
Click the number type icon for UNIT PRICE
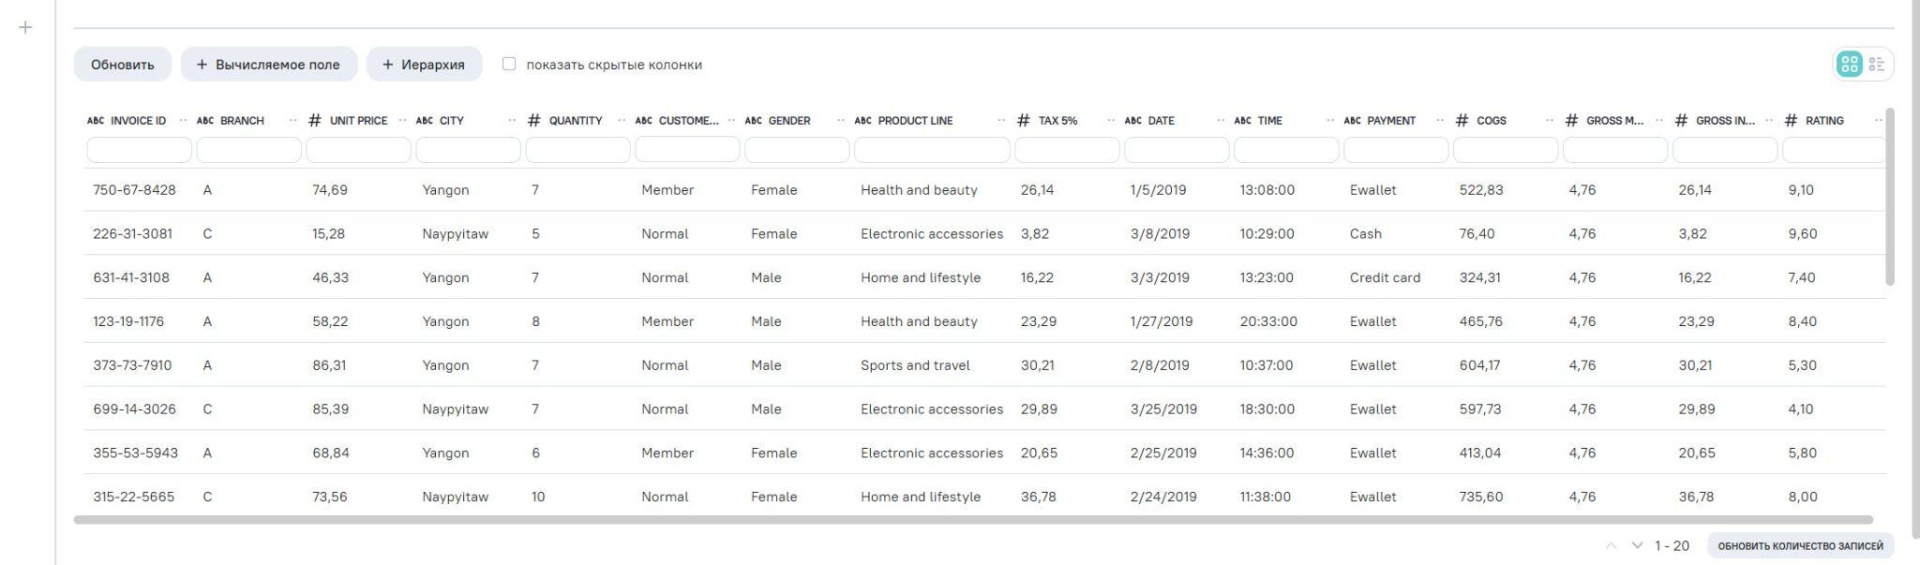[x=315, y=121]
